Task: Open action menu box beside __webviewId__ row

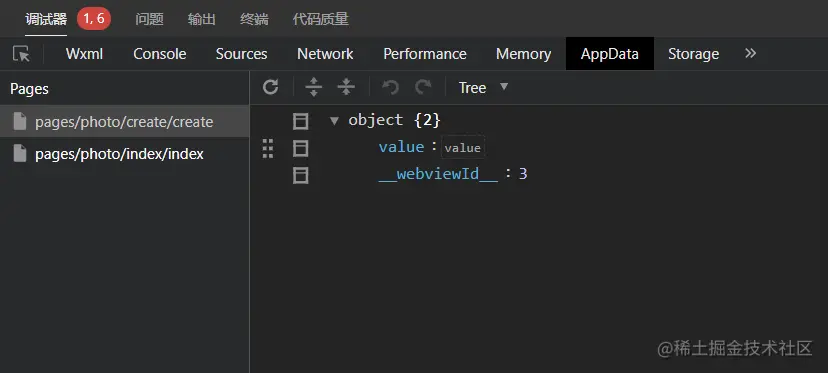Action: [x=300, y=175]
